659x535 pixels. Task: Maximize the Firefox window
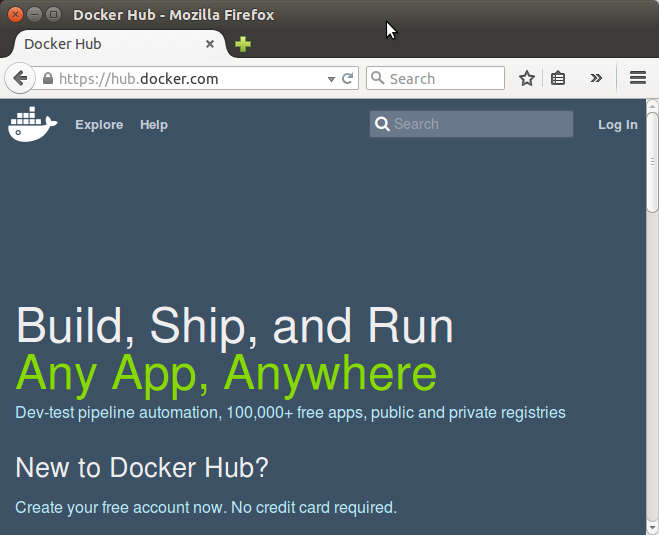click(x=53, y=15)
